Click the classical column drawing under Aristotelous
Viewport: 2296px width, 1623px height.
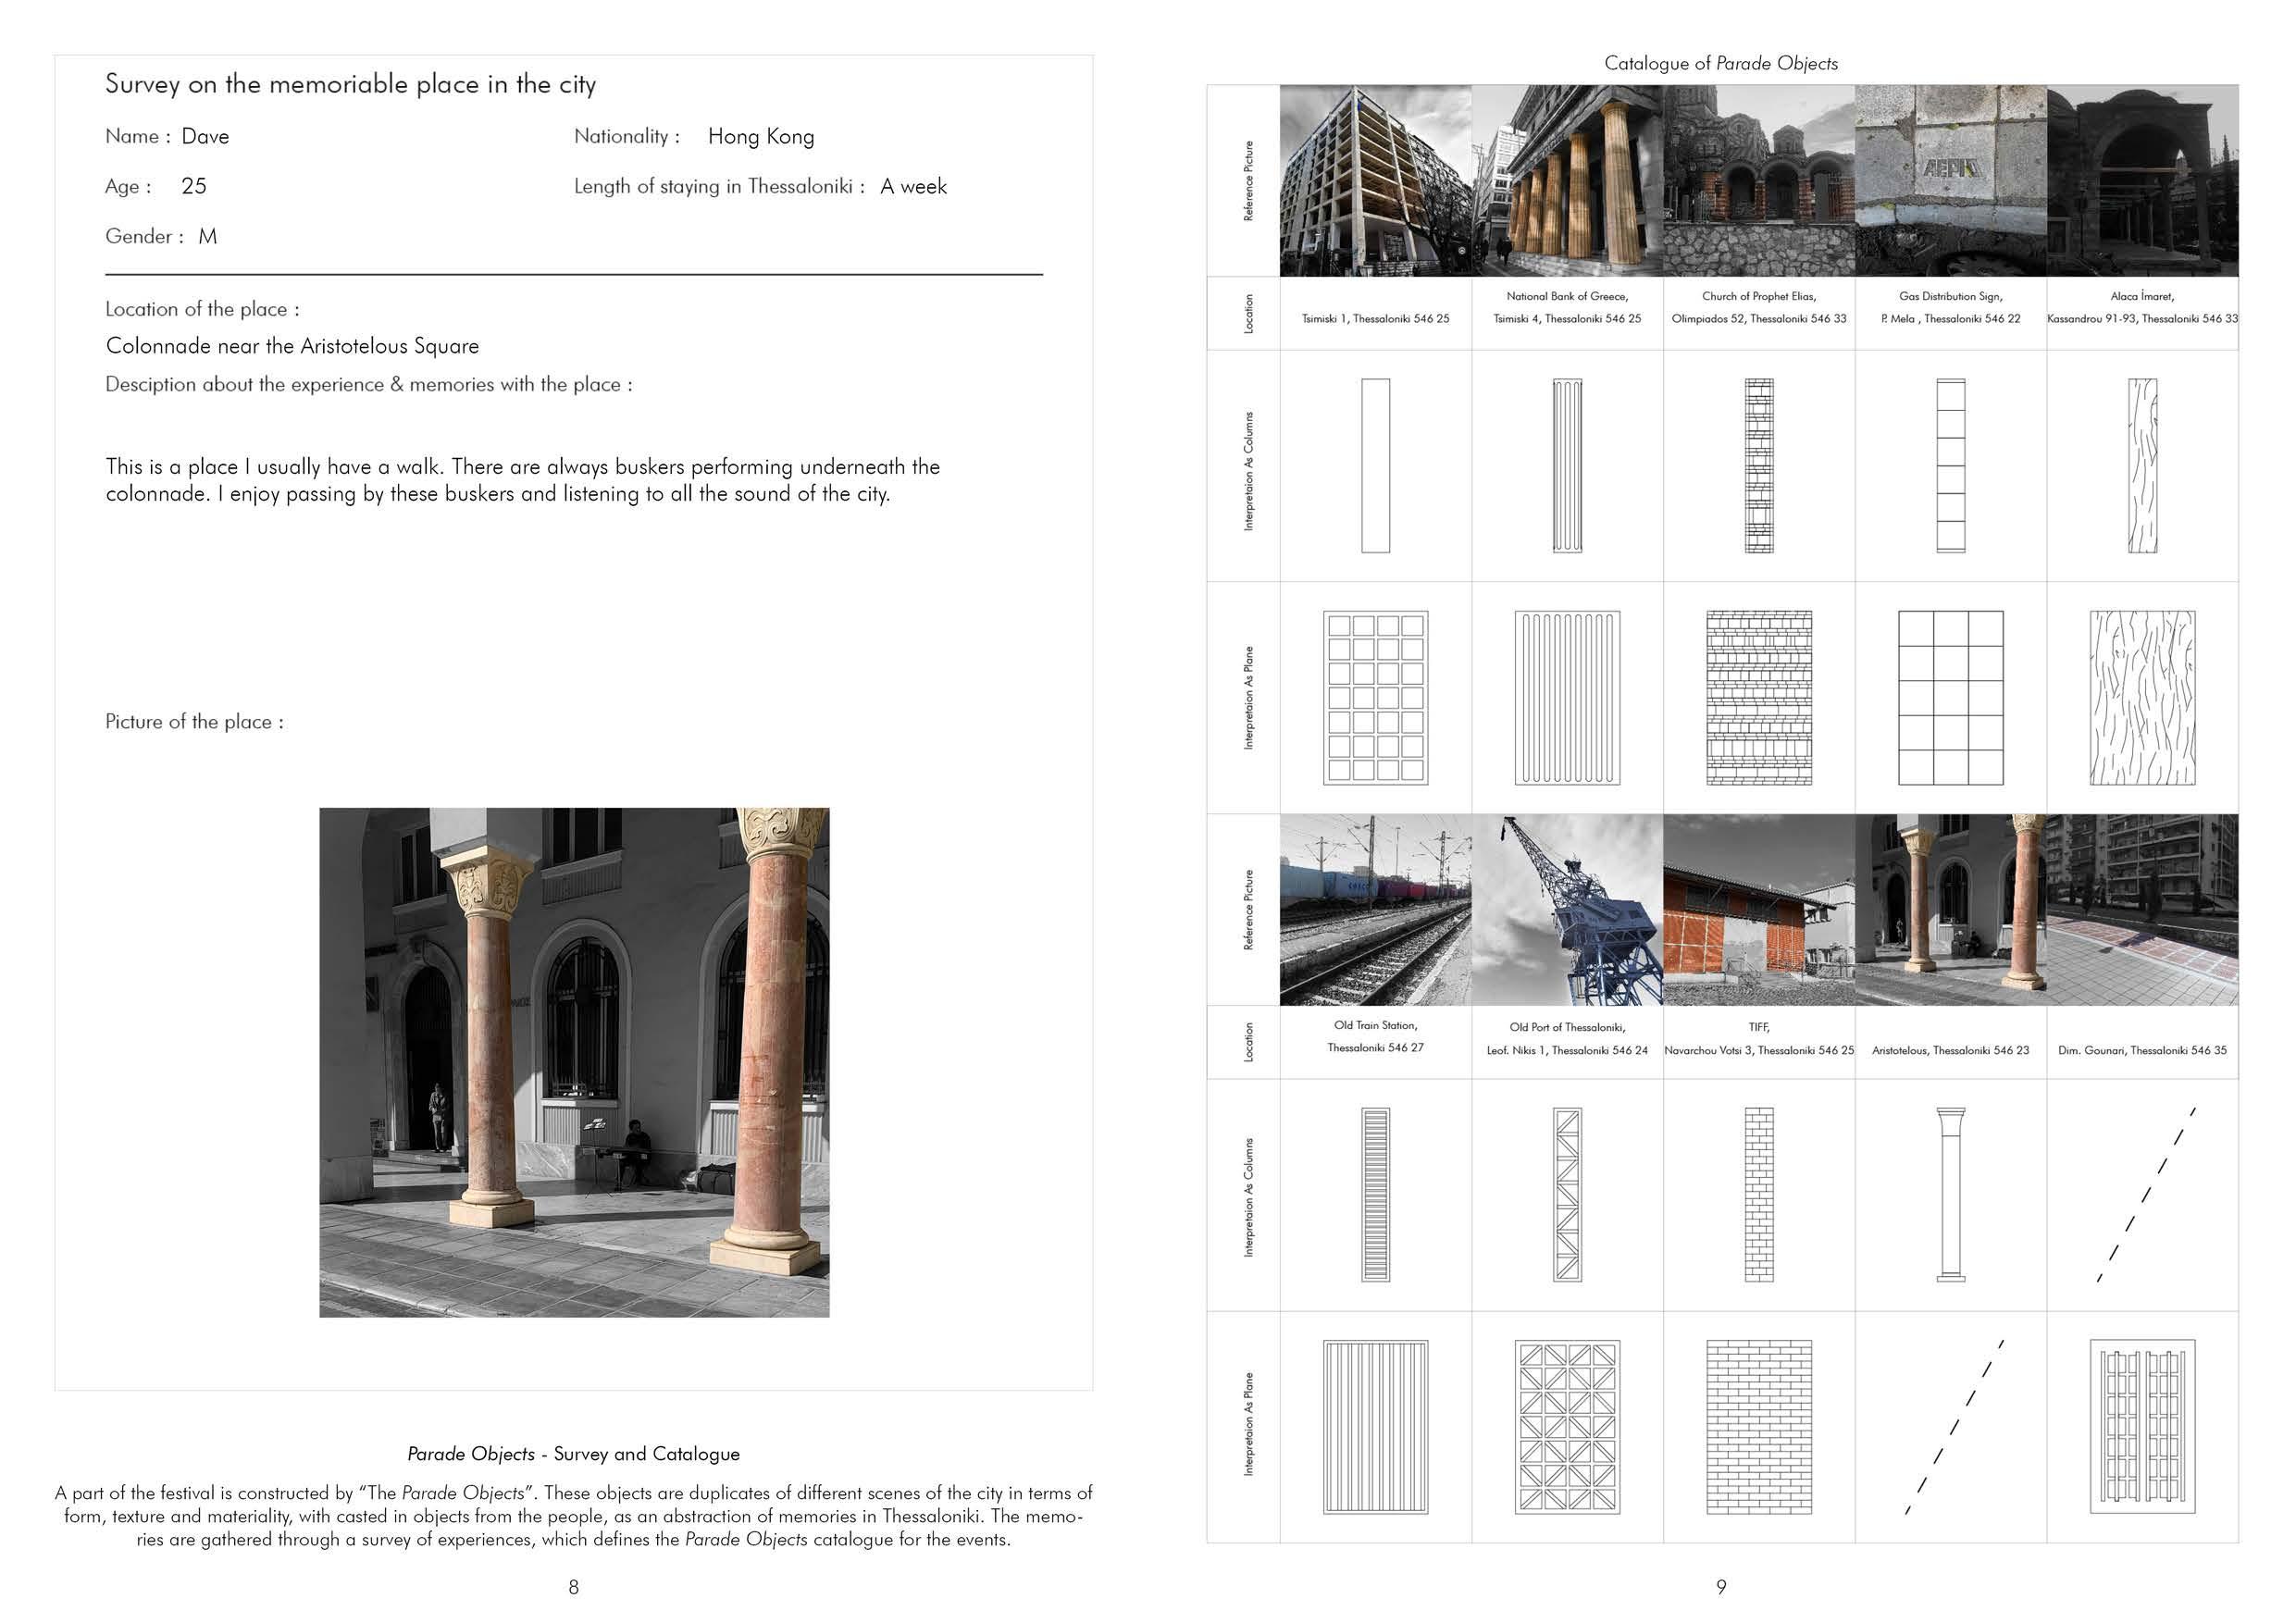point(1950,1194)
